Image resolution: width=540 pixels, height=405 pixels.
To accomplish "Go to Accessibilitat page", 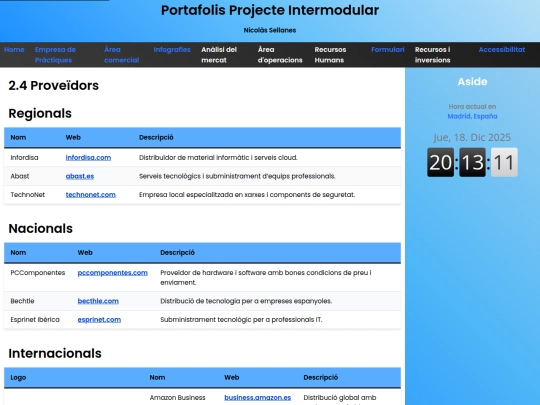I will tap(502, 50).
